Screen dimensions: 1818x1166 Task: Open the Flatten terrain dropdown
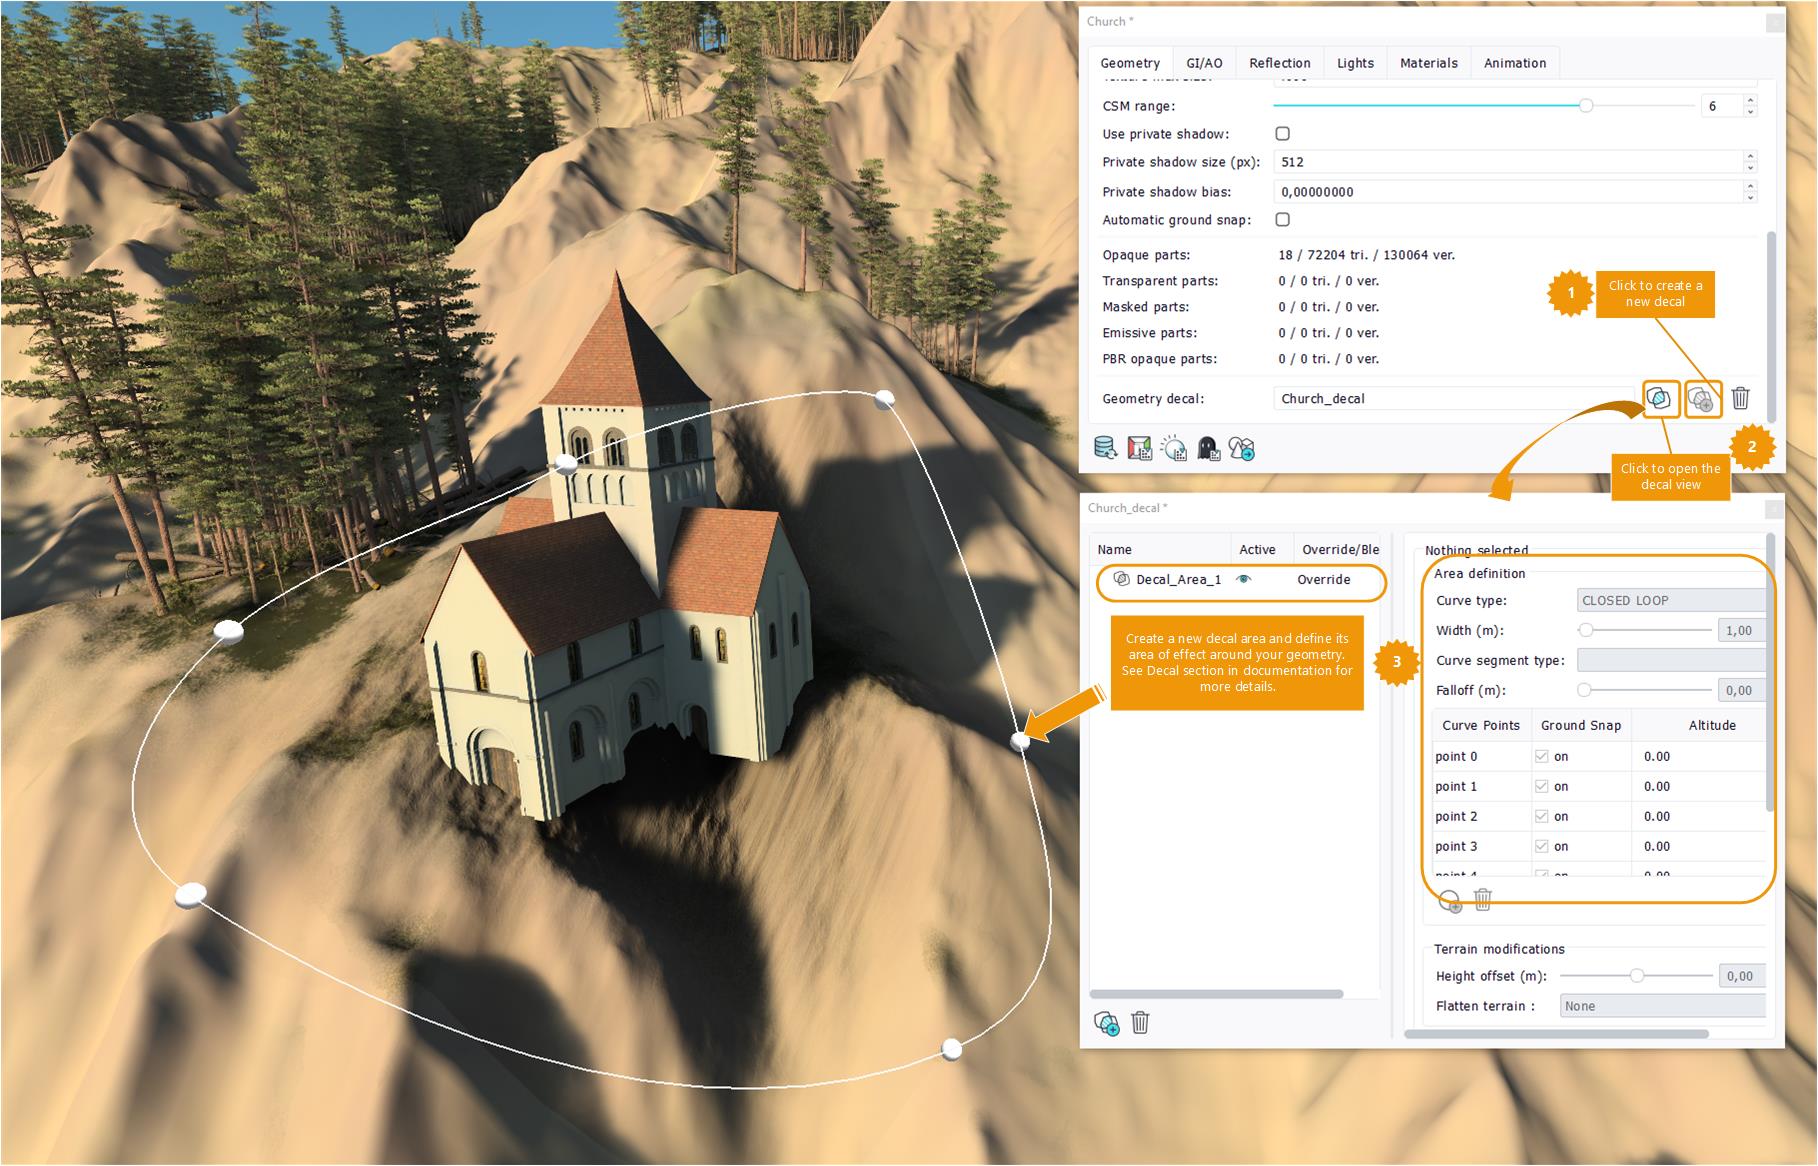[1662, 1006]
